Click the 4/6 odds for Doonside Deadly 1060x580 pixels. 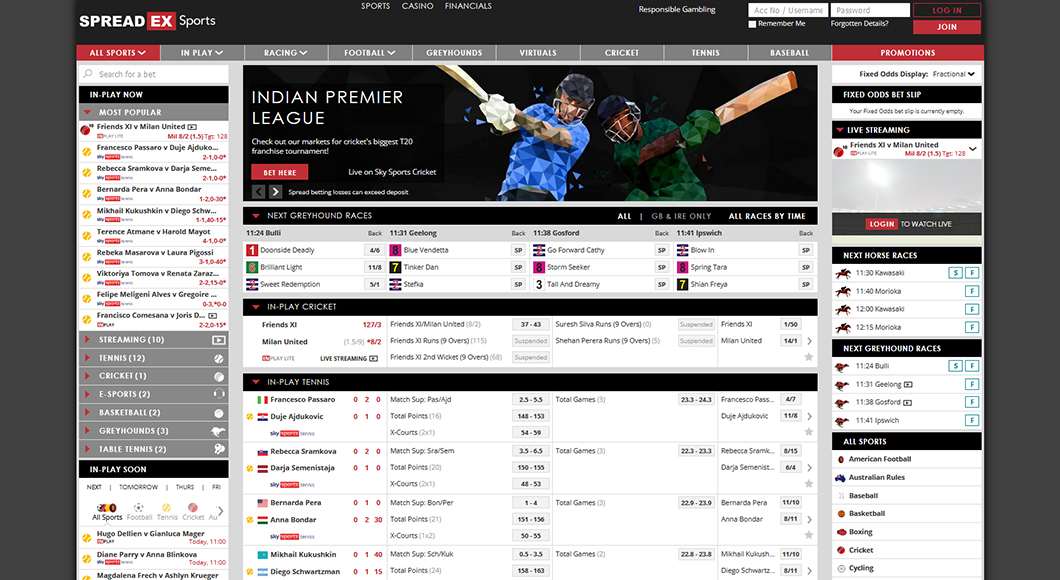click(x=375, y=250)
